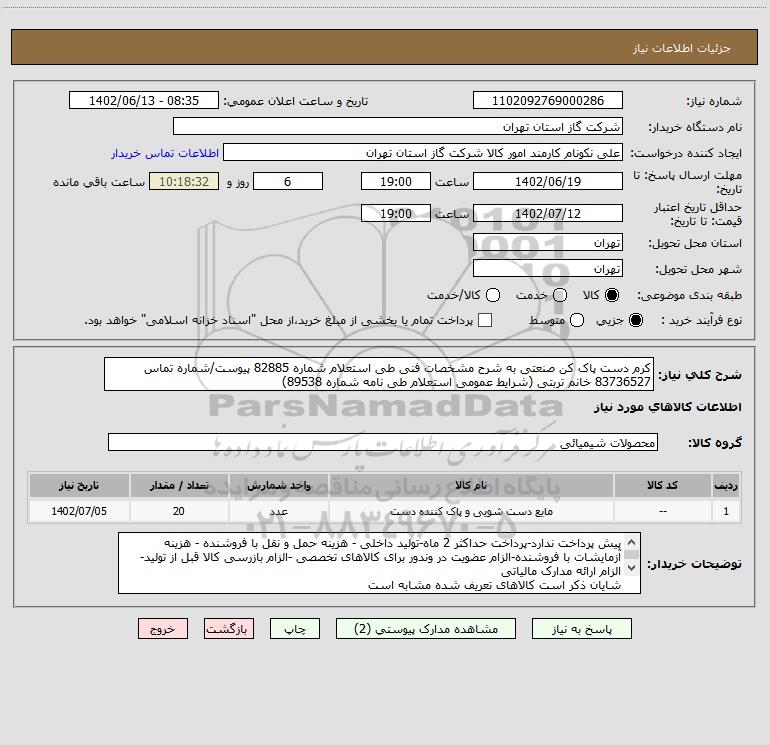Open مشاهده مدارک پیوستی (2) button
This screenshot has width=770, height=745.
[426, 629]
